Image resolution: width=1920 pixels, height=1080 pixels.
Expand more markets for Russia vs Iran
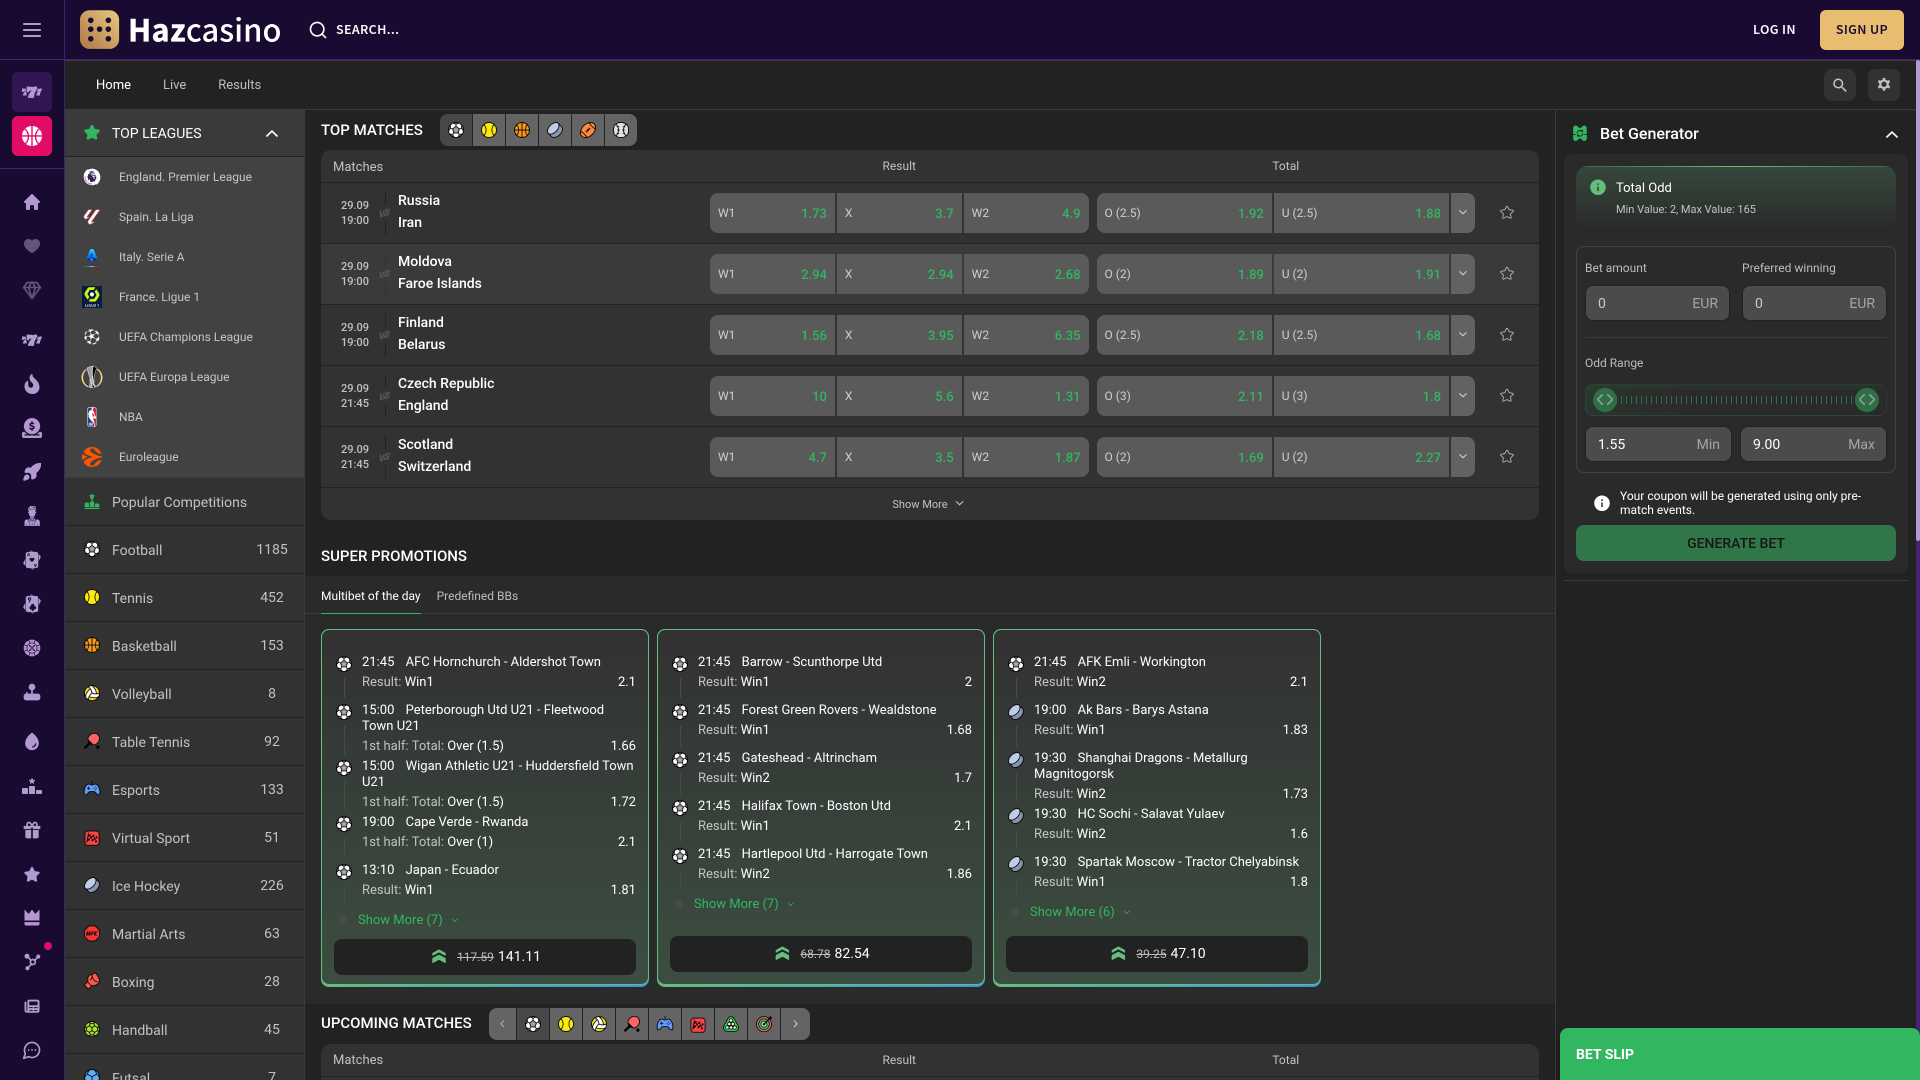(1463, 213)
